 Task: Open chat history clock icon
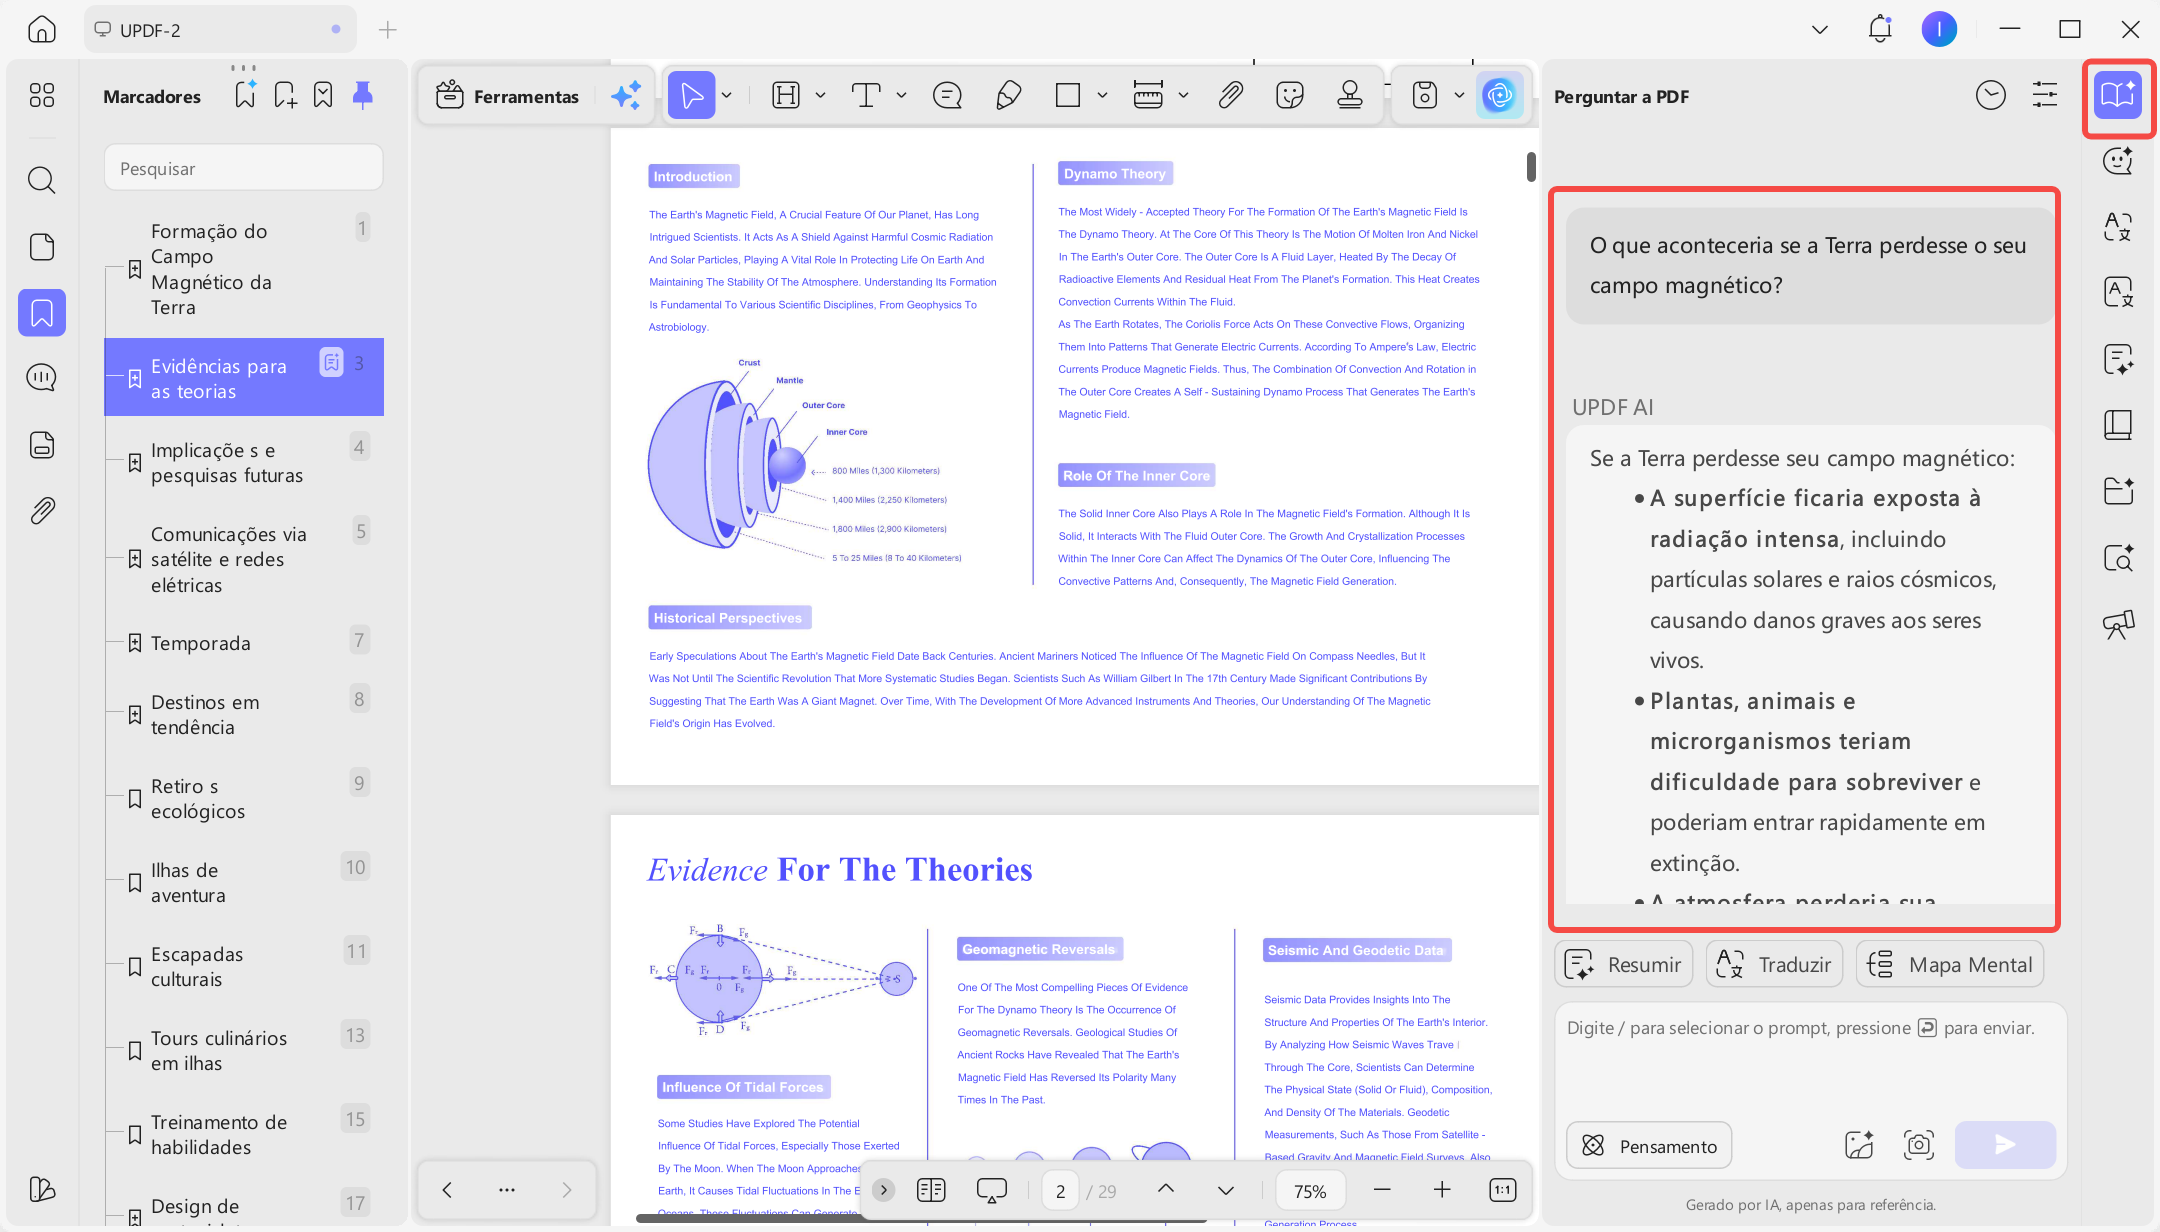1990,96
